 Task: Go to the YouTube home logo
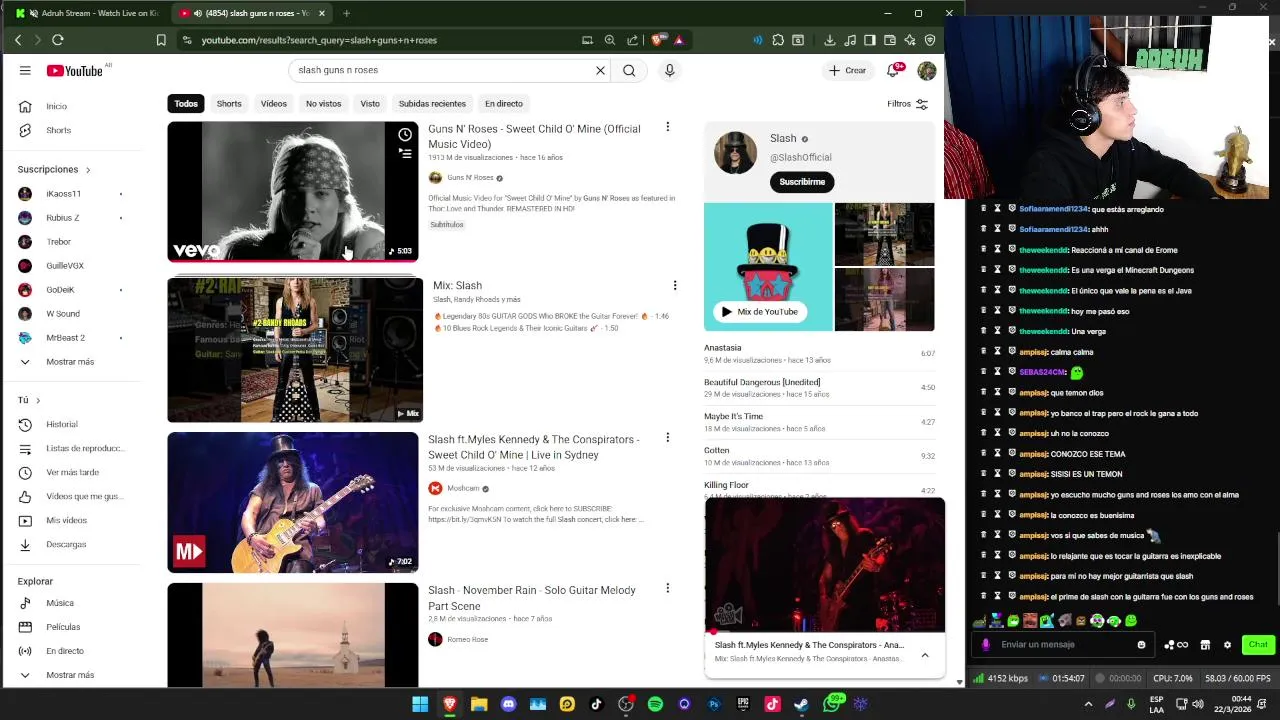click(x=74, y=70)
